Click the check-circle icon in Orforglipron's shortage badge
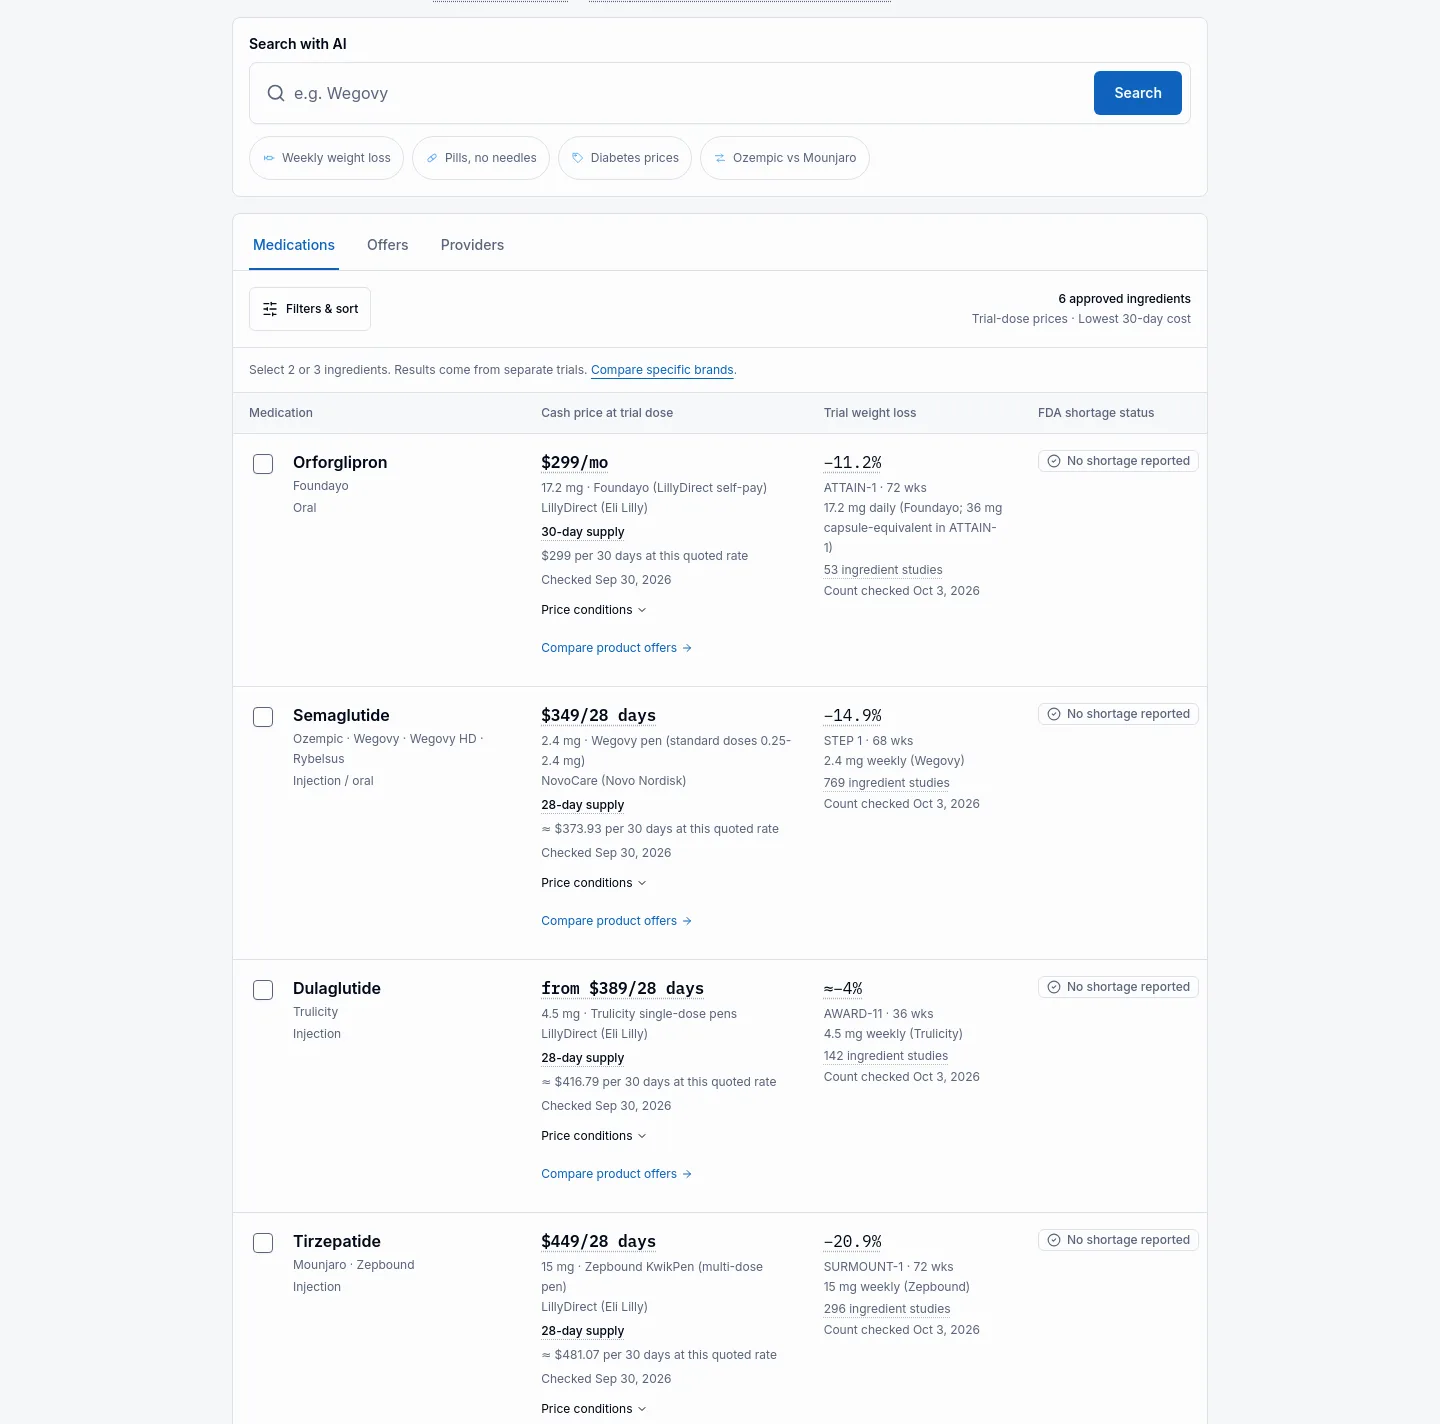The image size is (1440, 1424). pos(1054,461)
